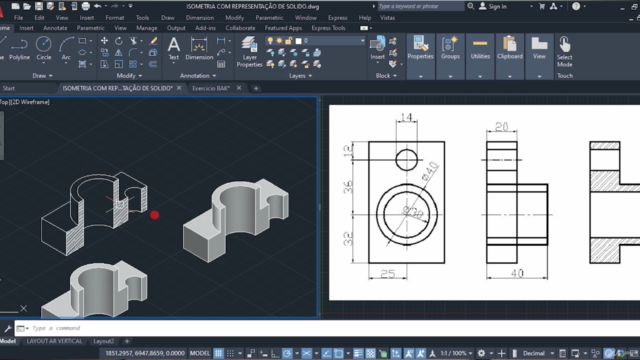This screenshot has height=360, width=640.
Task: Expand the Layers panel
Action: [300, 76]
